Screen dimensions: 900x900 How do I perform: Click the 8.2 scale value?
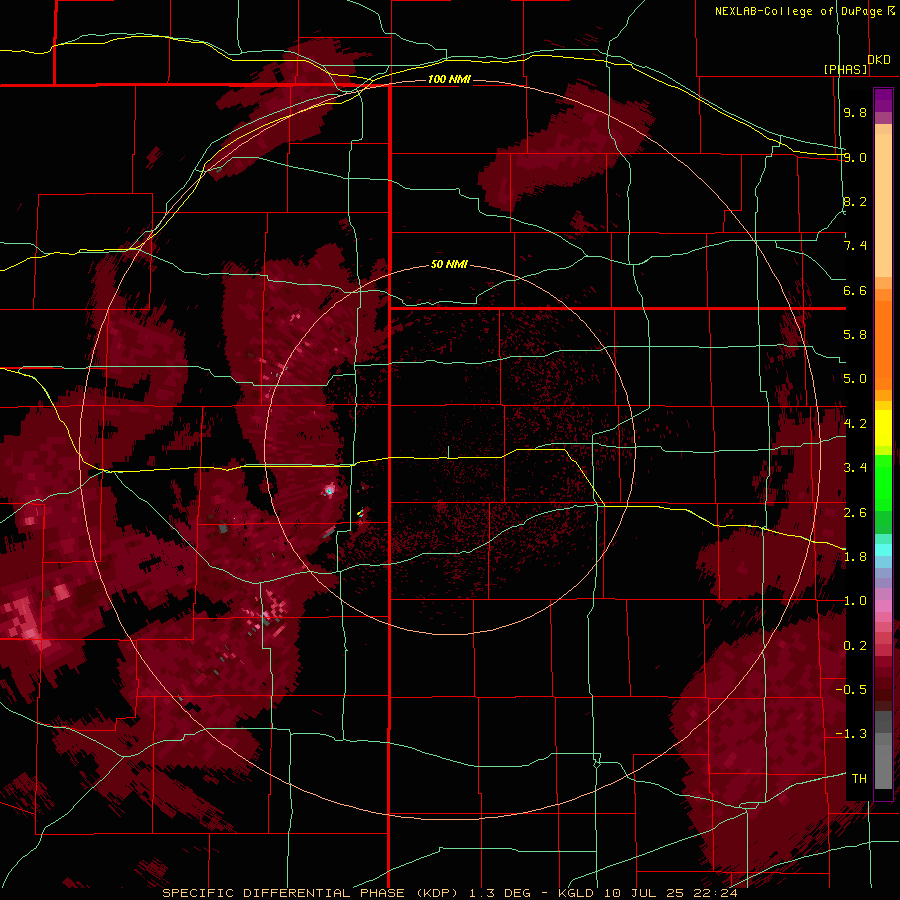(x=855, y=201)
